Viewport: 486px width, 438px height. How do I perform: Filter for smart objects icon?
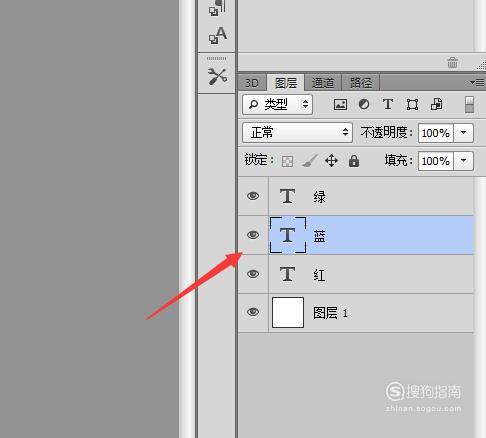click(x=437, y=104)
